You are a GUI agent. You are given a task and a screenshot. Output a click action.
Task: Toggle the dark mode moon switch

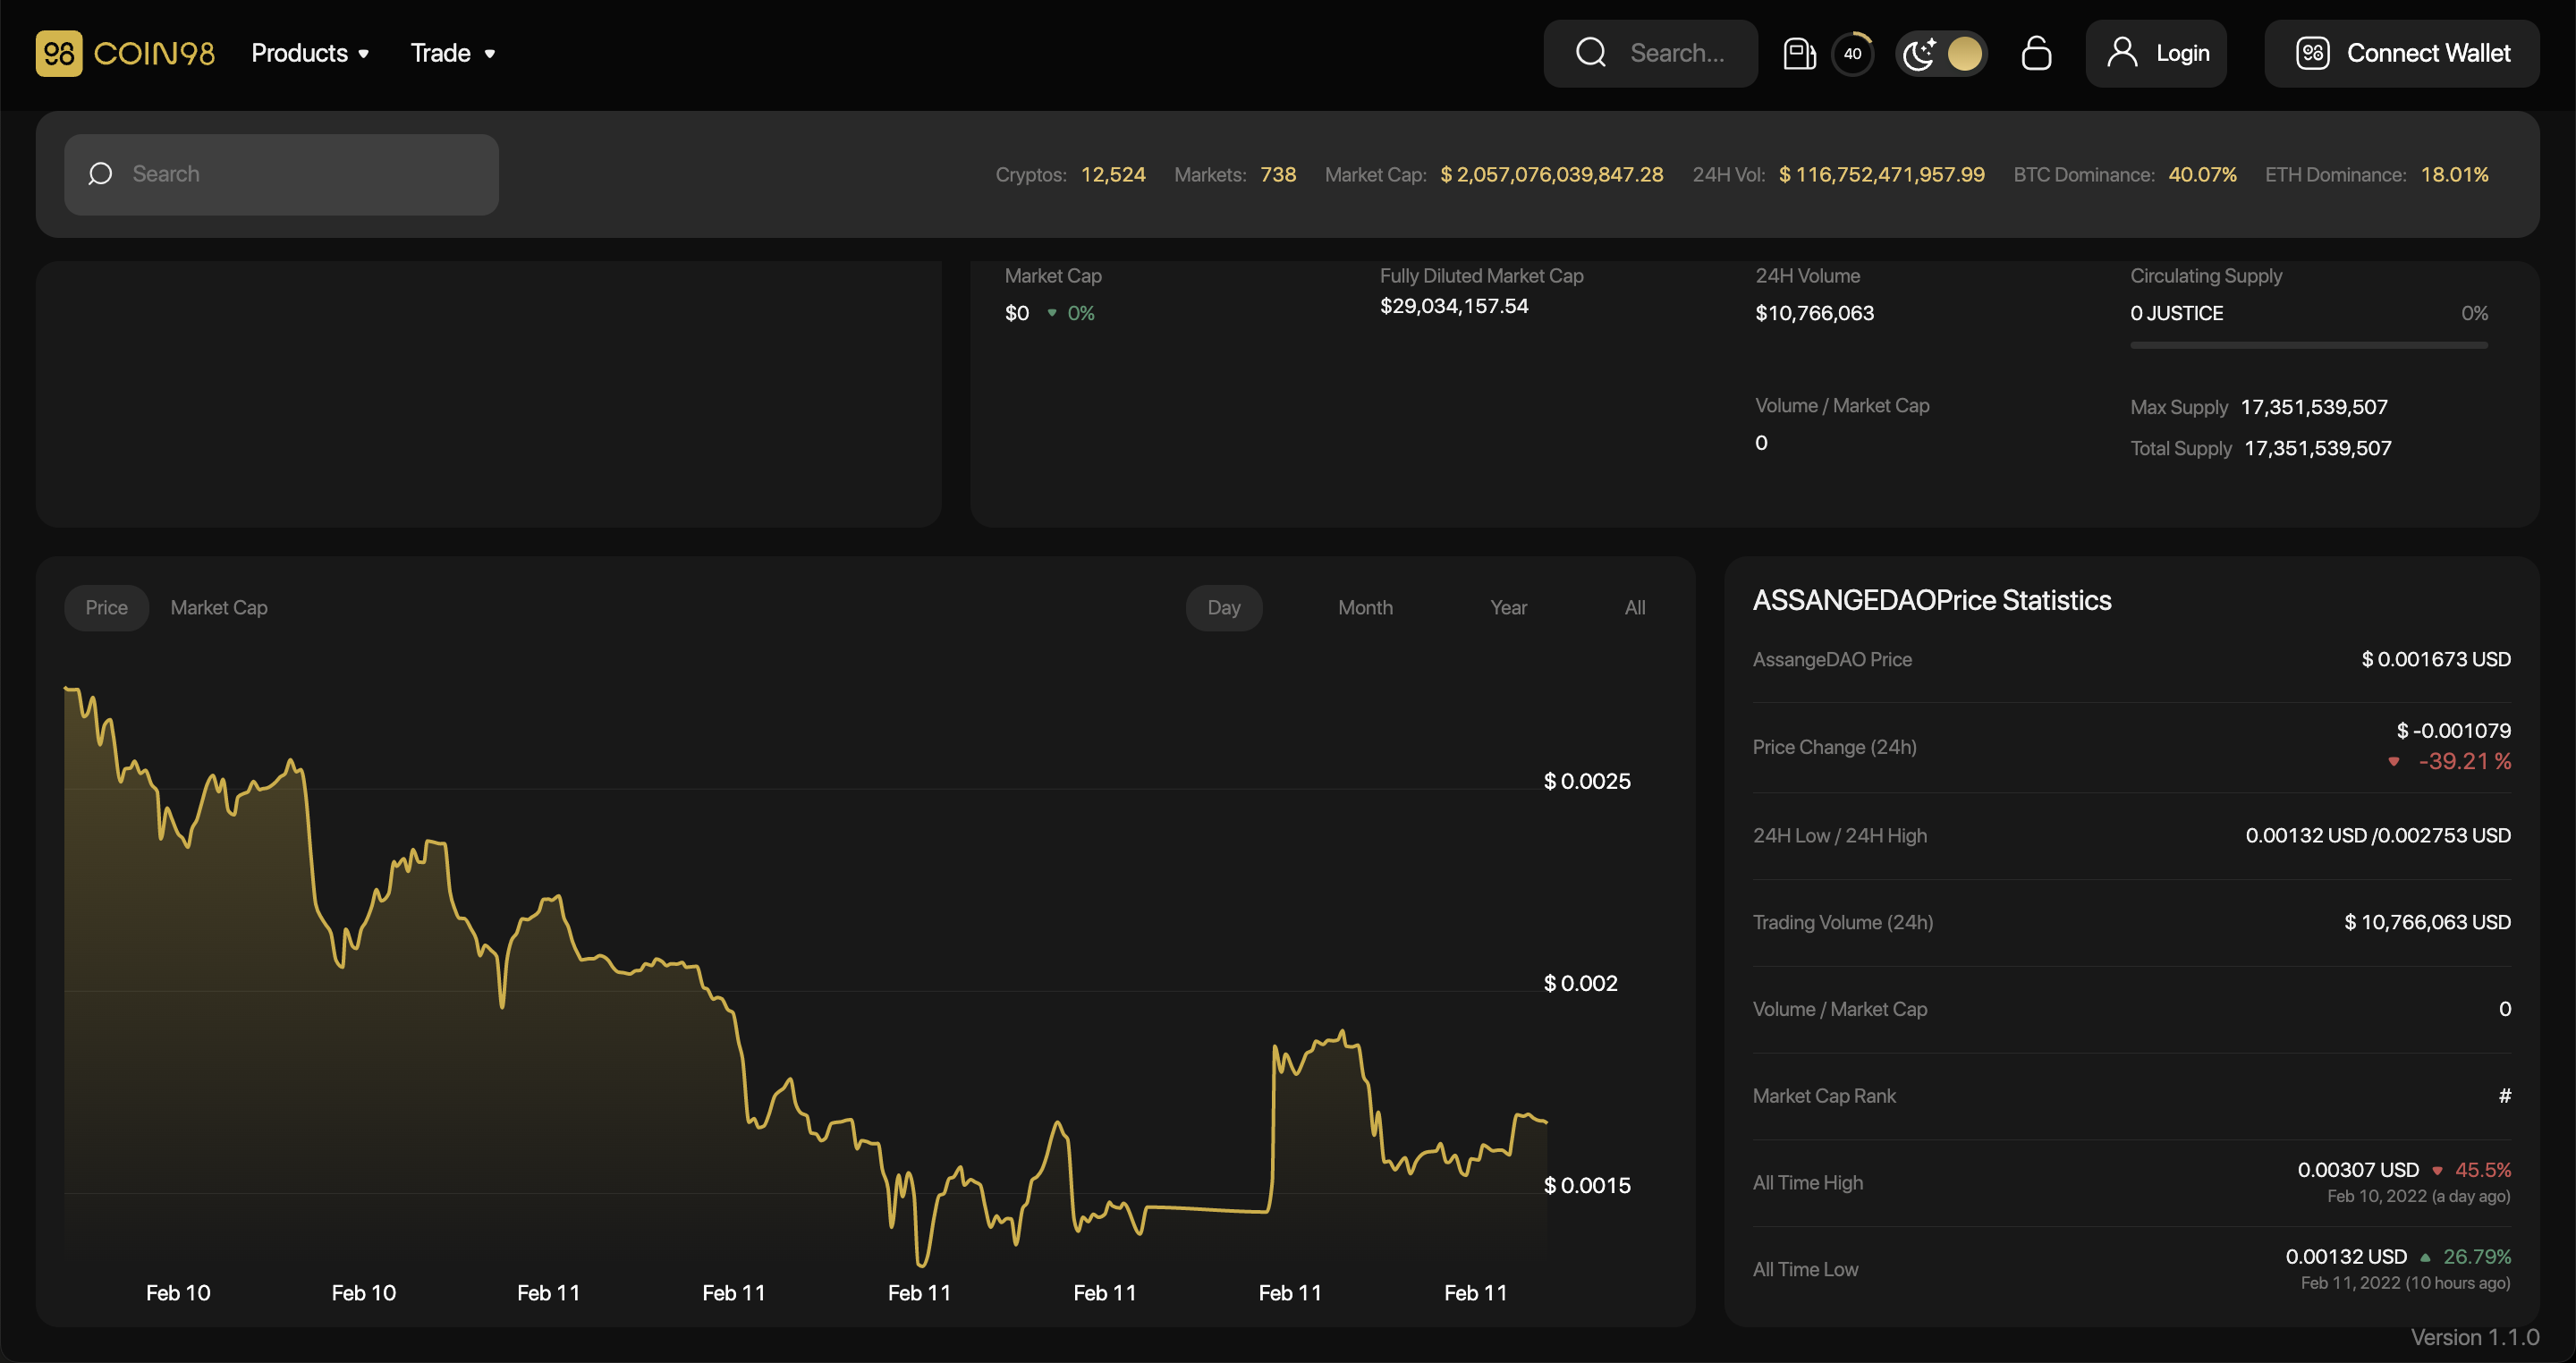point(1941,53)
